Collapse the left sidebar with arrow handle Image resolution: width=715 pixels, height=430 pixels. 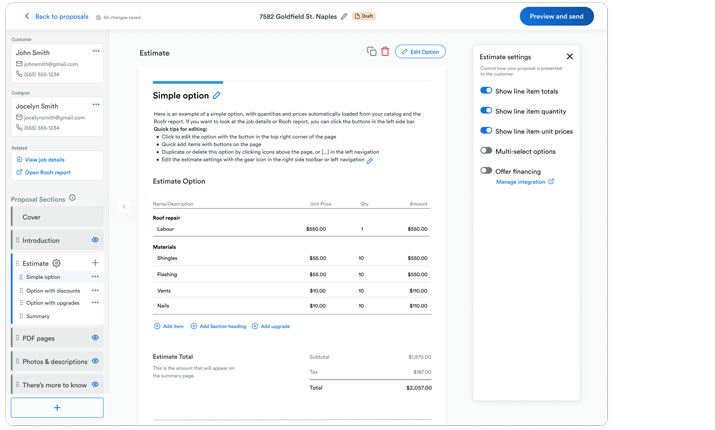(124, 207)
